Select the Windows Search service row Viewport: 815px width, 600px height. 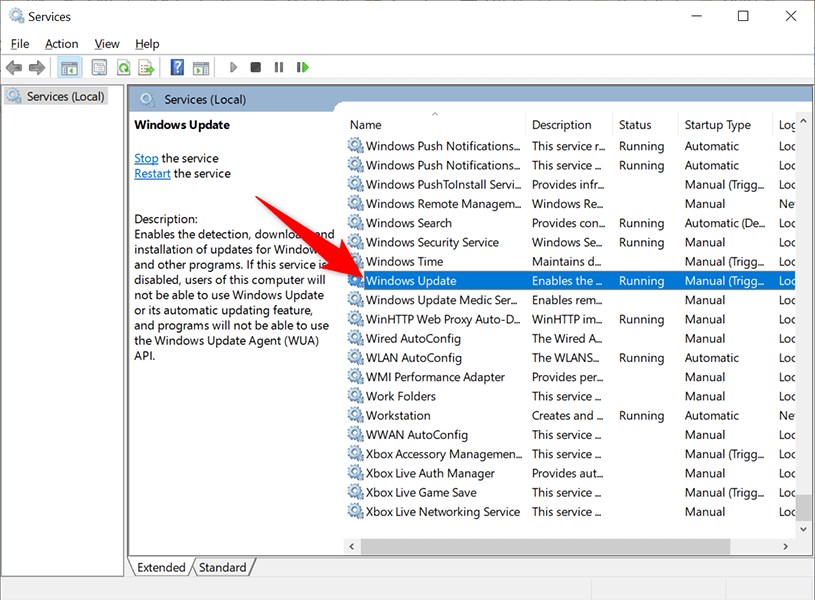click(408, 223)
